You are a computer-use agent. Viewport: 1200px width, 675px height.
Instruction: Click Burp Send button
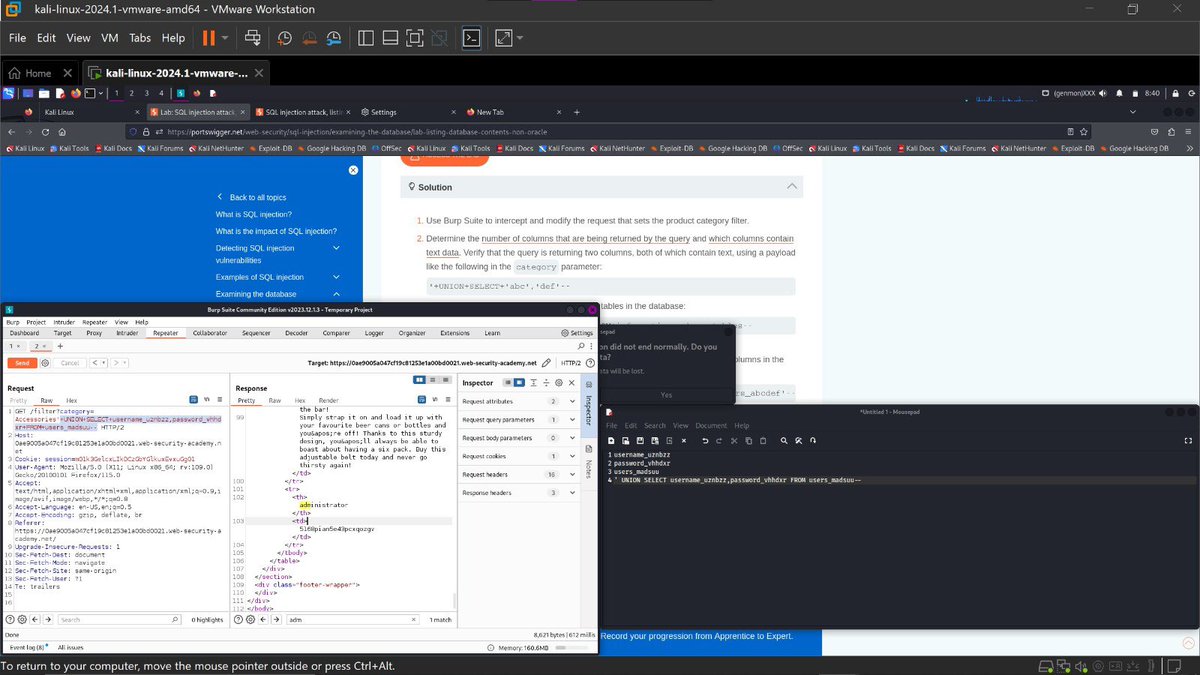pos(22,363)
